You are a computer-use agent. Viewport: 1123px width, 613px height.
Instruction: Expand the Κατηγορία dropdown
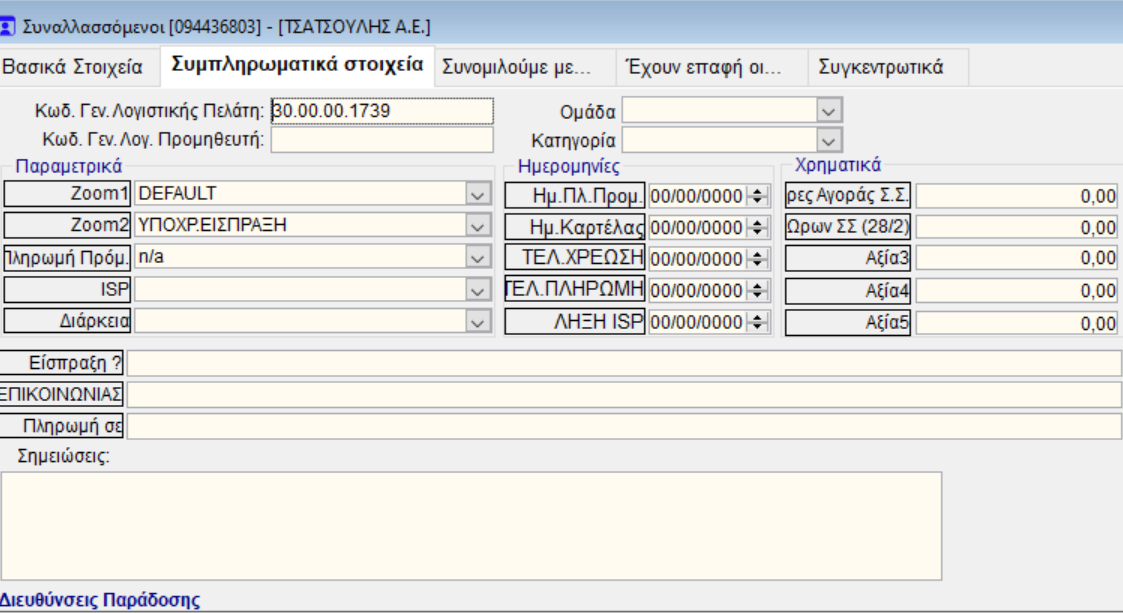[x=829, y=140]
